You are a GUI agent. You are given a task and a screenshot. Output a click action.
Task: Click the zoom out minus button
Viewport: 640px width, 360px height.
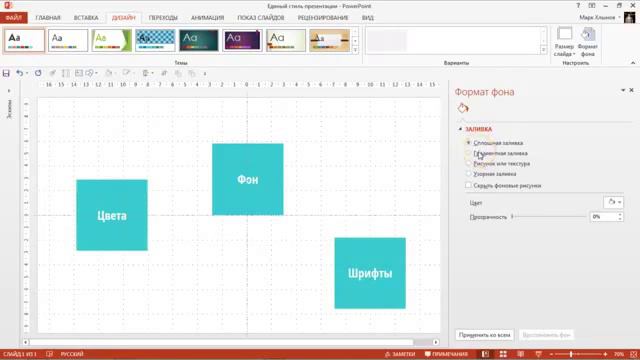[551, 354]
